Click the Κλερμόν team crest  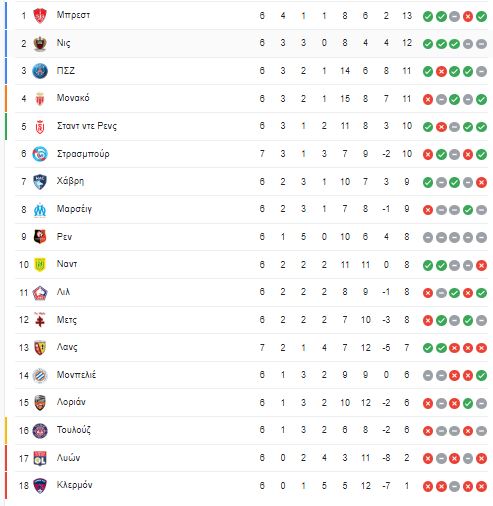tap(40, 486)
